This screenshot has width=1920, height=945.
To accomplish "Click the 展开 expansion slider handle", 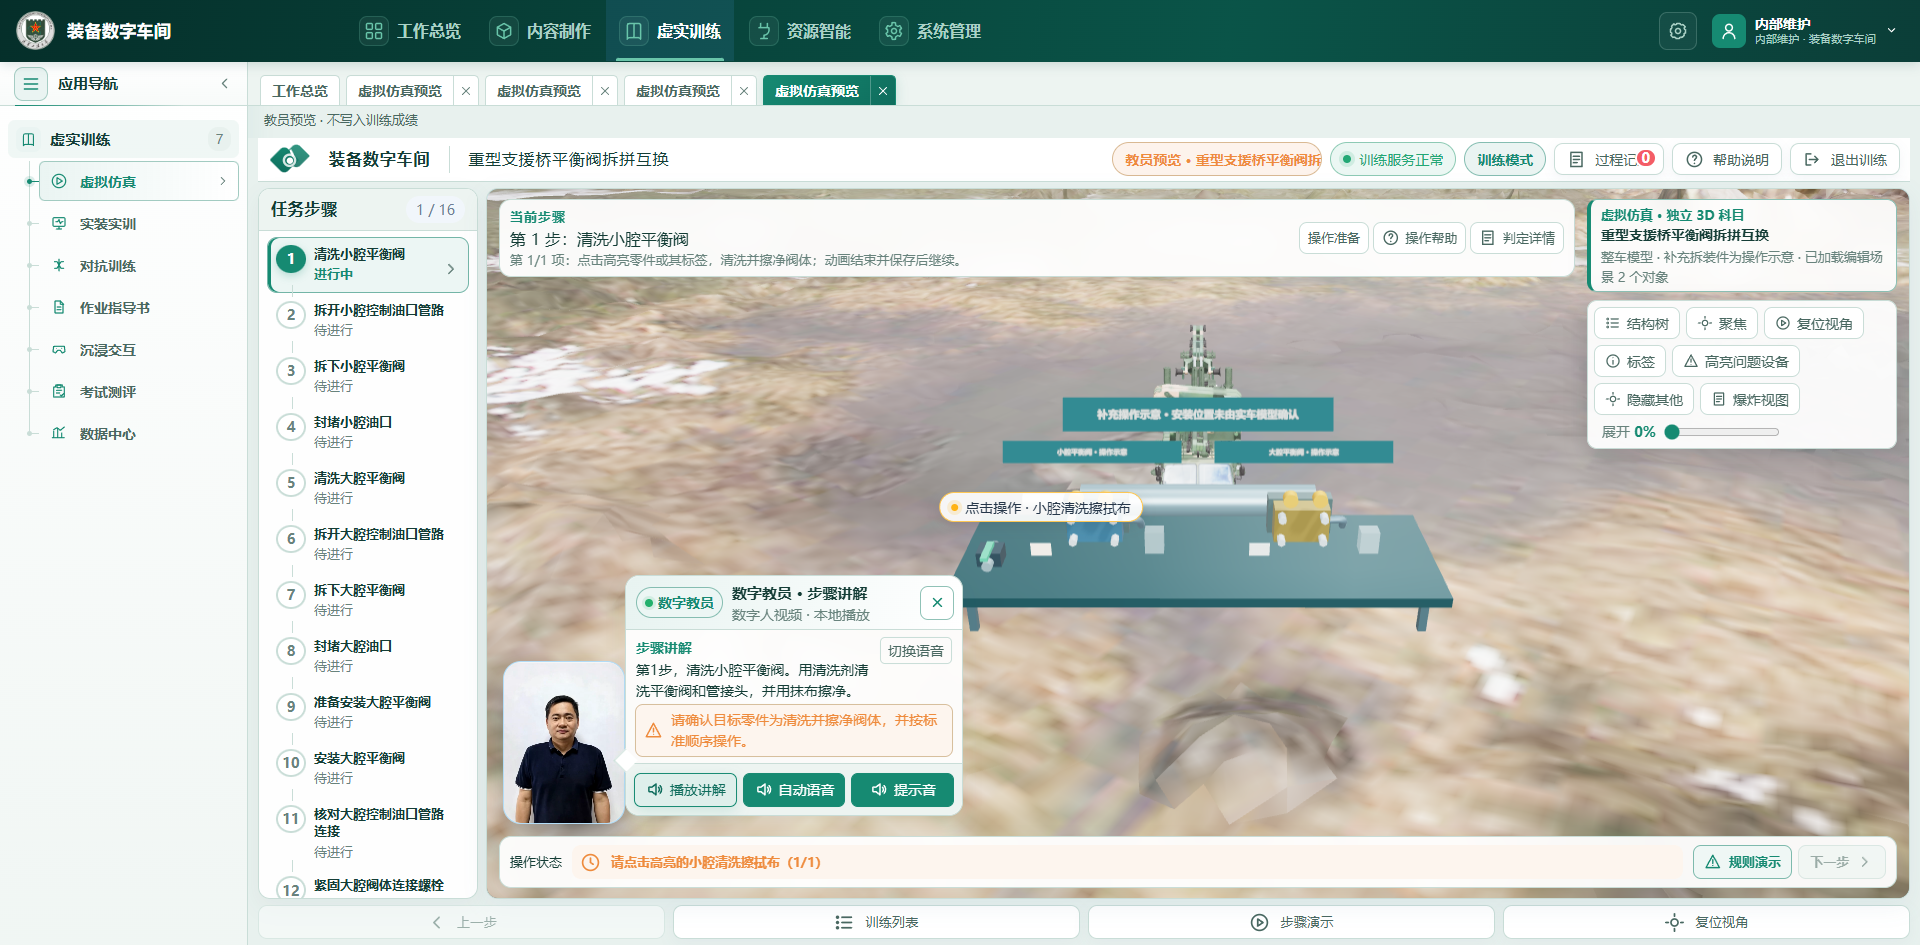I will tap(1672, 432).
